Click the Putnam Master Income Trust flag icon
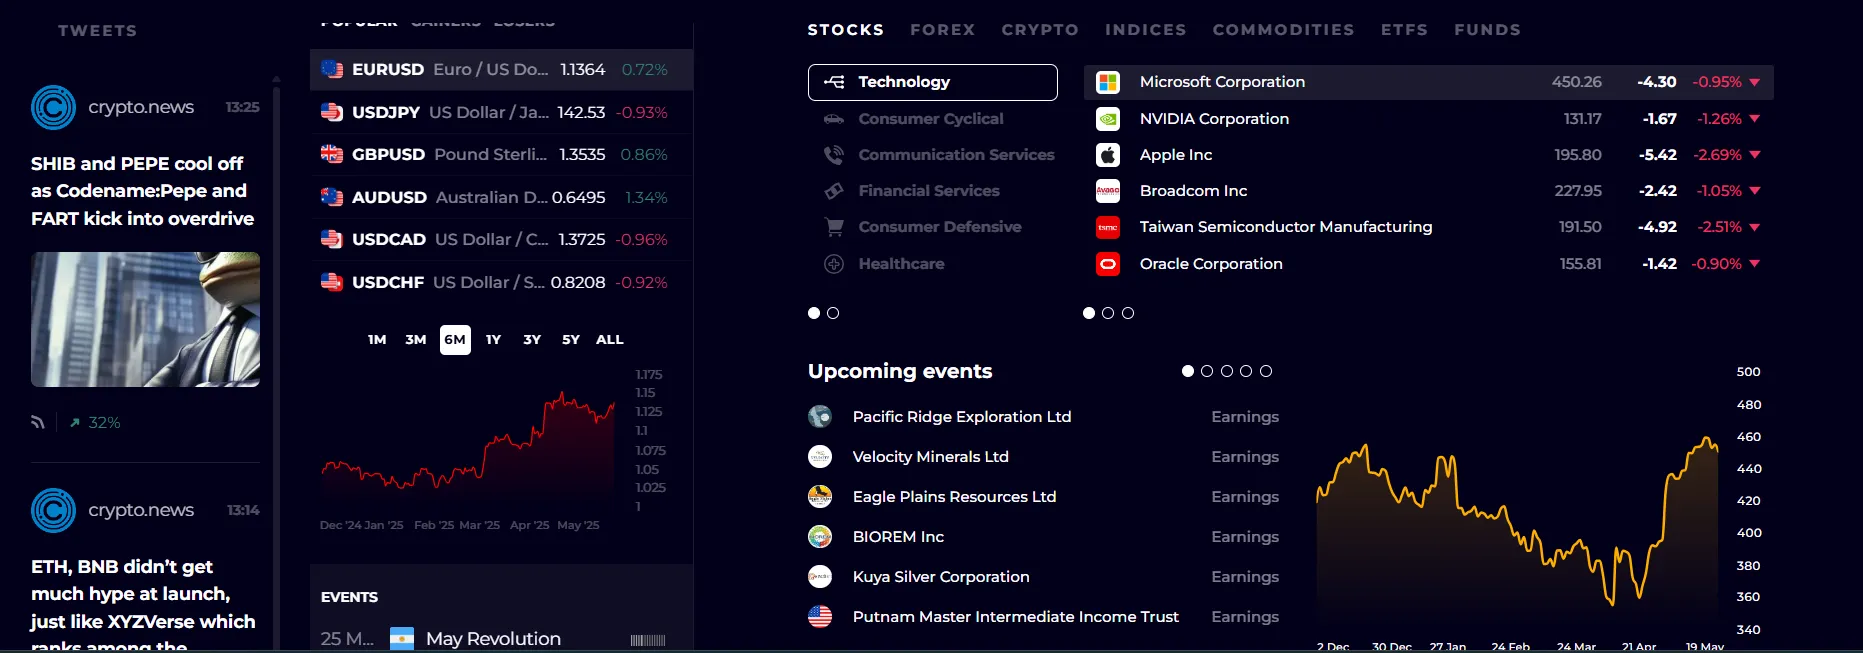 pos(820,617)
